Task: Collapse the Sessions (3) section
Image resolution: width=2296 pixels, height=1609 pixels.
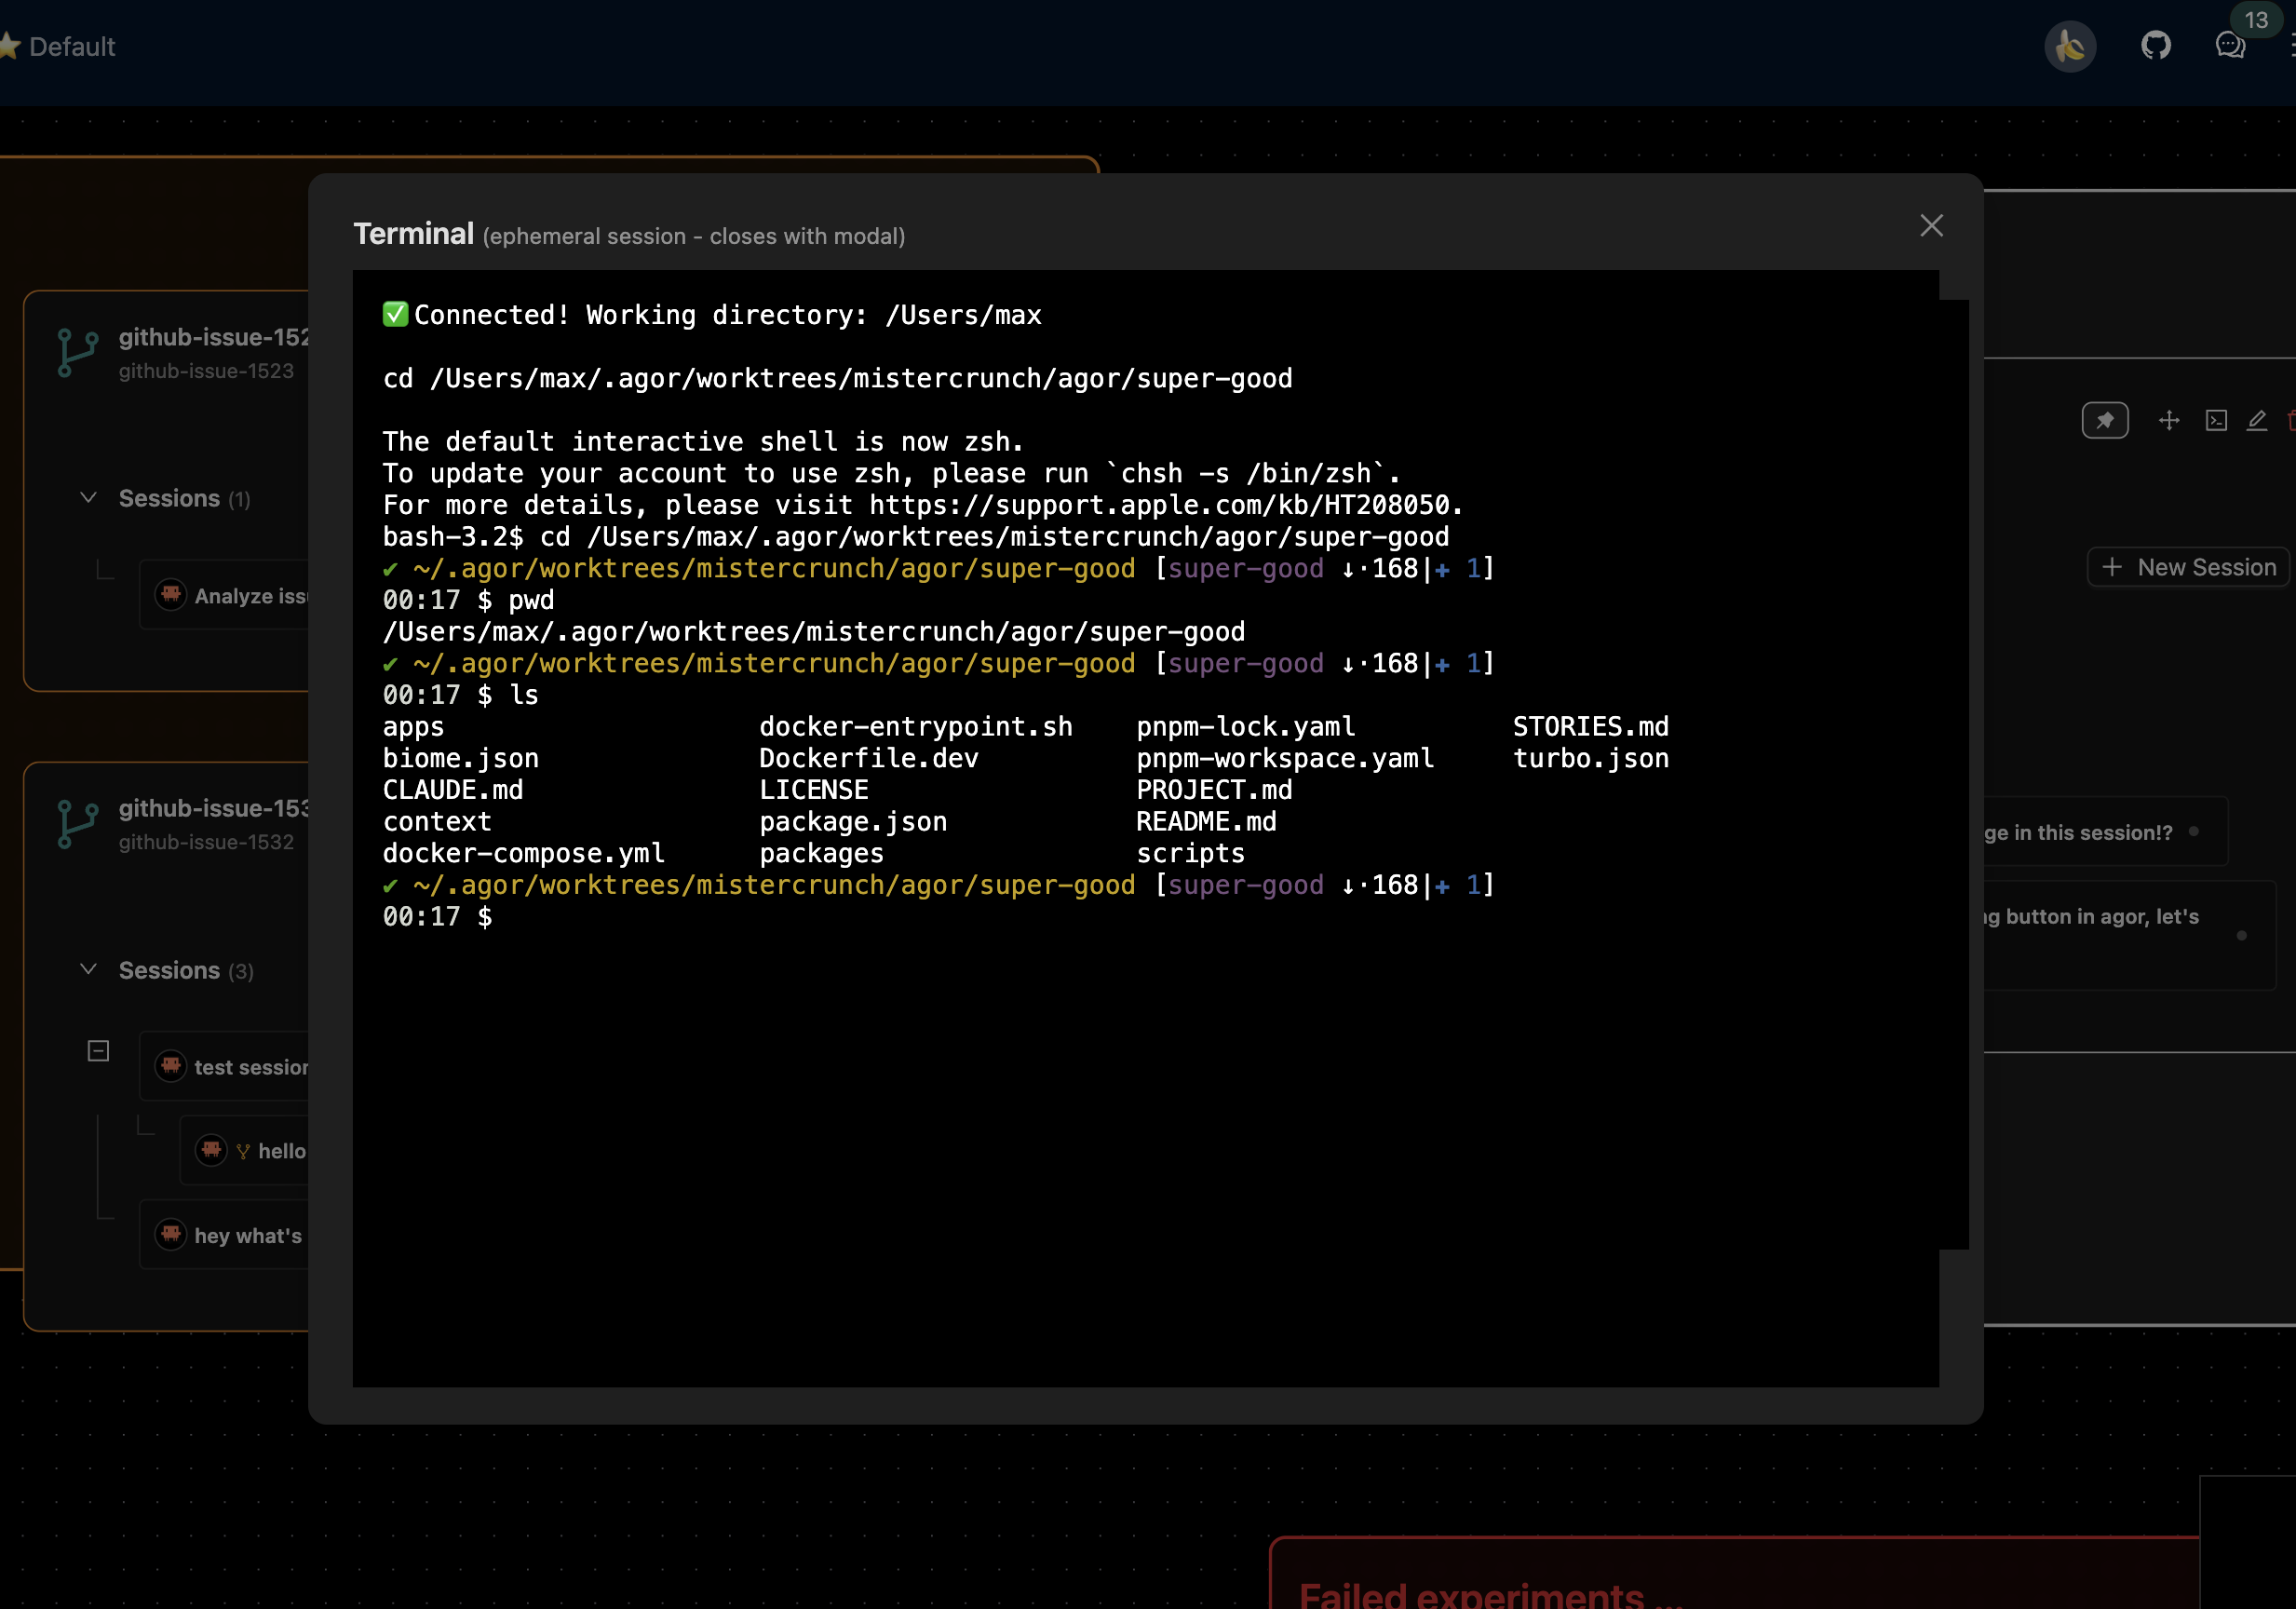Action: [88, 969]
